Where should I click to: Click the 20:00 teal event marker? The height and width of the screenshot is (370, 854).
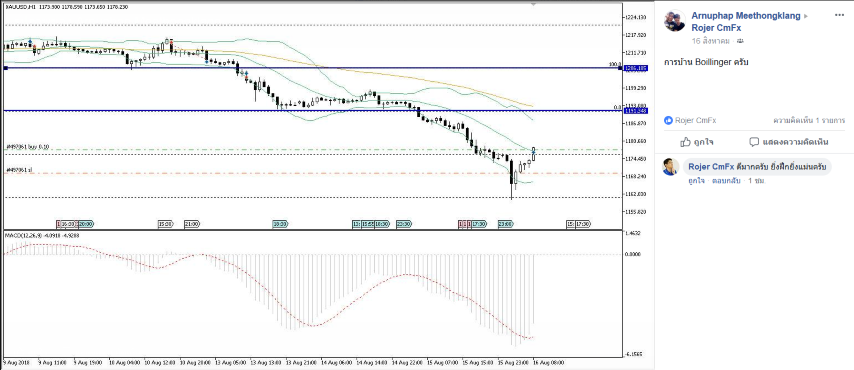pos(86,223)
